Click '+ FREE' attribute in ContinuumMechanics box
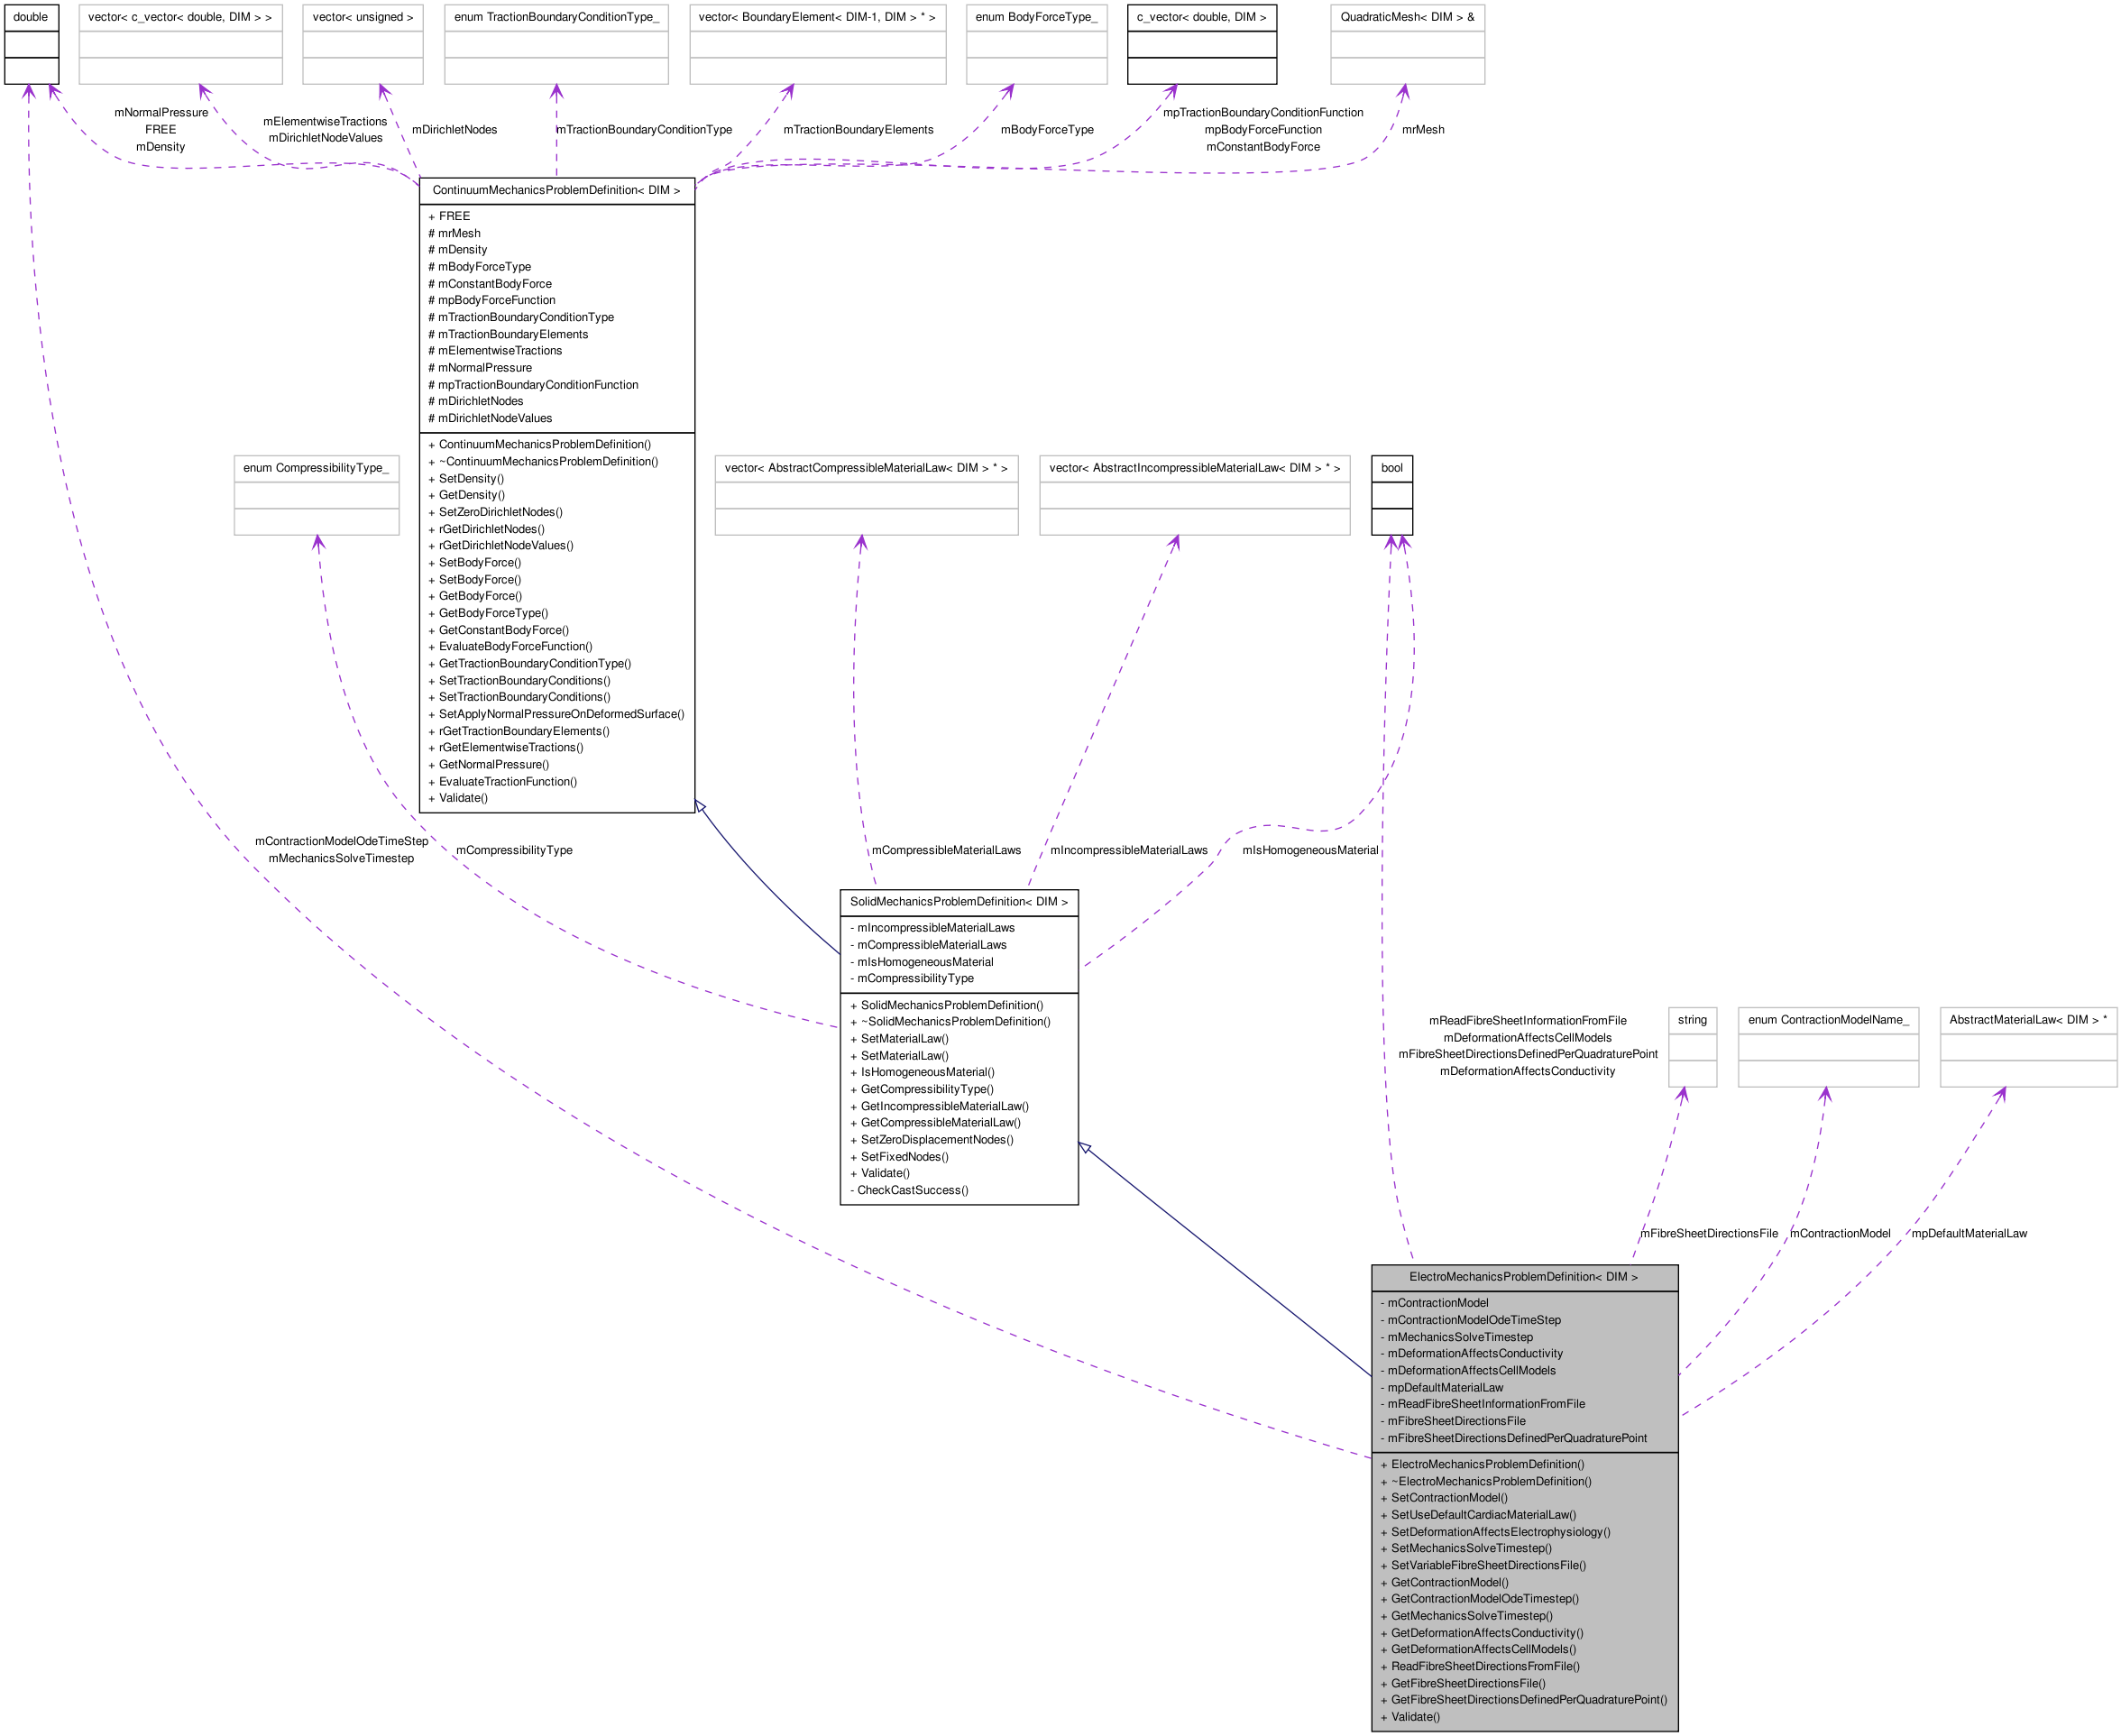This screenshot has width=2121, height=1736. tap(449, 217)
